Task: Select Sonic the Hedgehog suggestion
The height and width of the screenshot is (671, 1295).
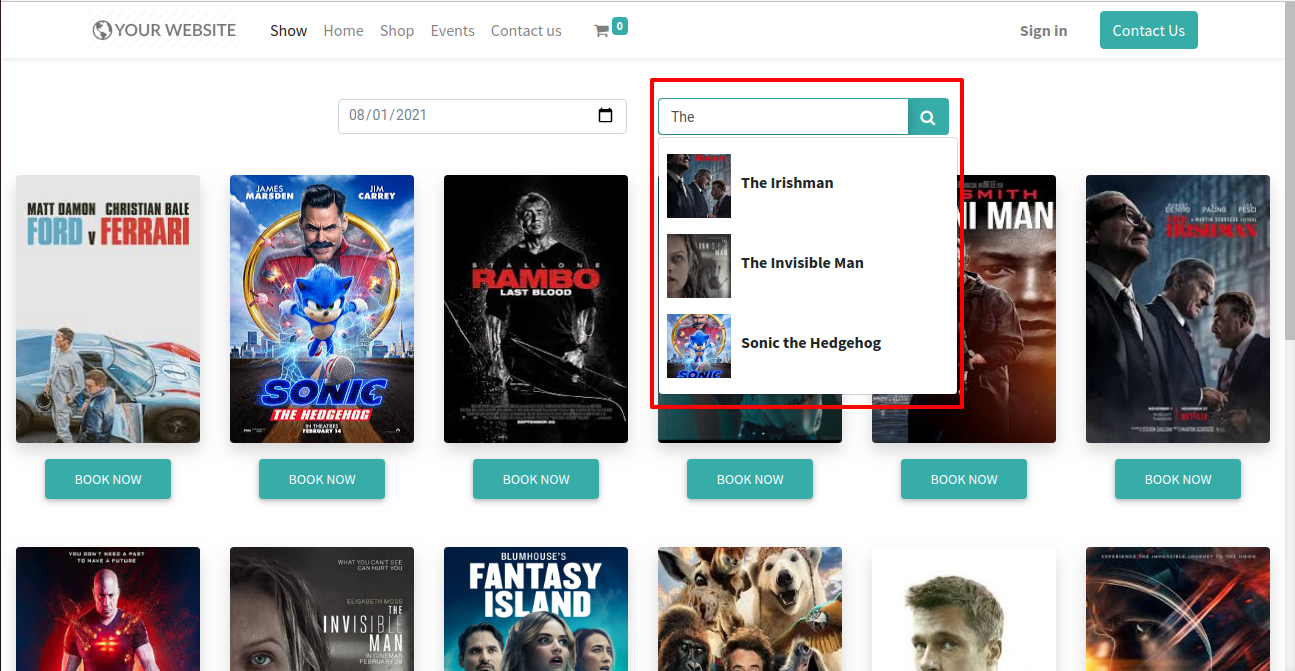Action: click(808, 346)
